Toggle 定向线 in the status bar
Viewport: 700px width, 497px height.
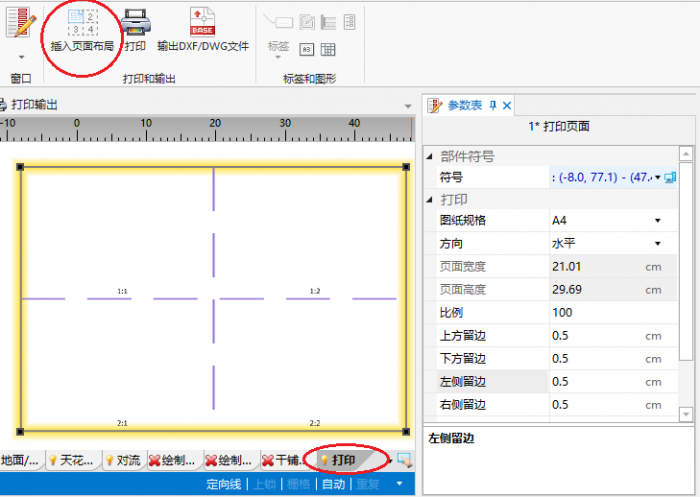pyautogui.click(x=224, y=485)
